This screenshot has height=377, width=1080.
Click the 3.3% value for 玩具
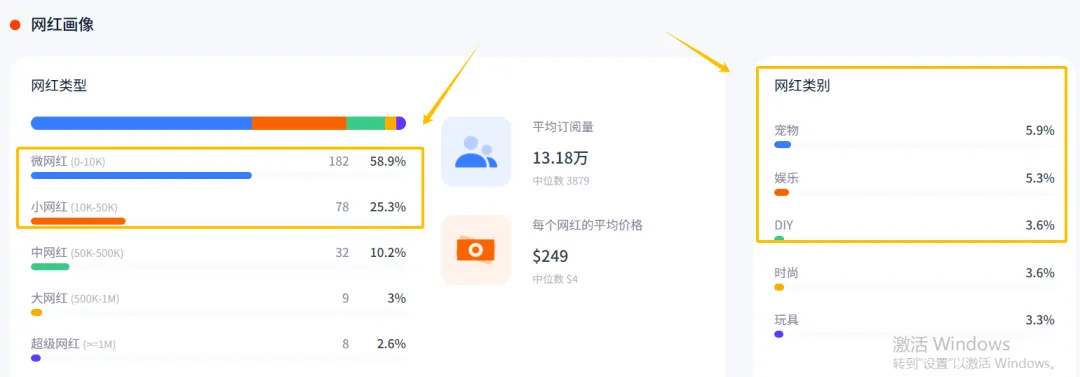click(x=1040, y=320)
